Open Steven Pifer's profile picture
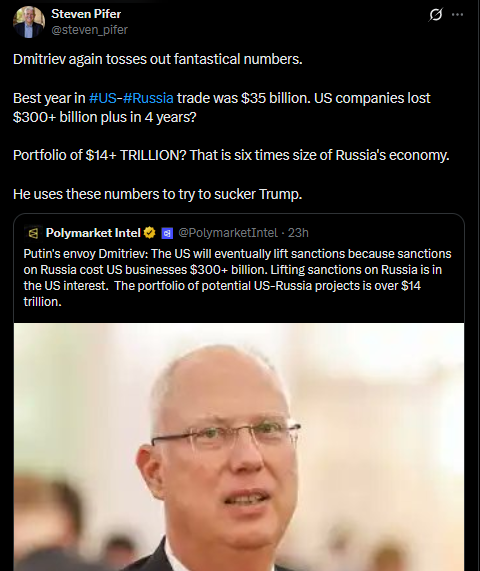The width and height of the screenshot is (480, 571). click(29, 22)
